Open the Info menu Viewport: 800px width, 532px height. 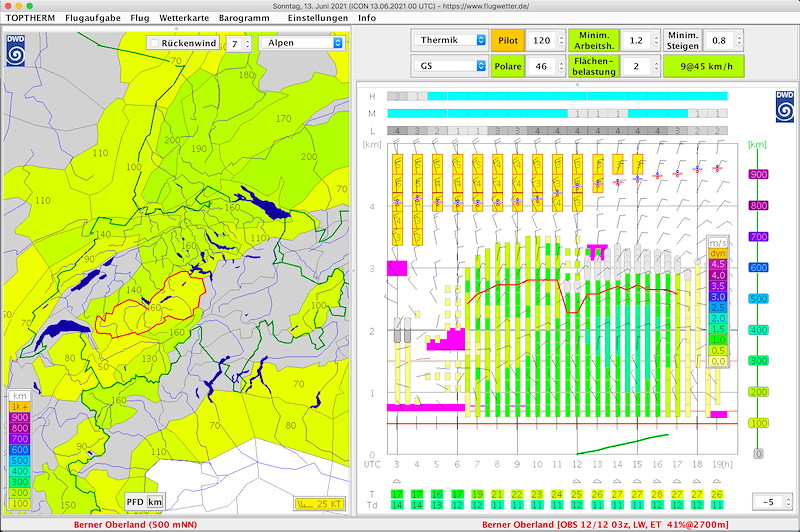[x=367, y=18]
